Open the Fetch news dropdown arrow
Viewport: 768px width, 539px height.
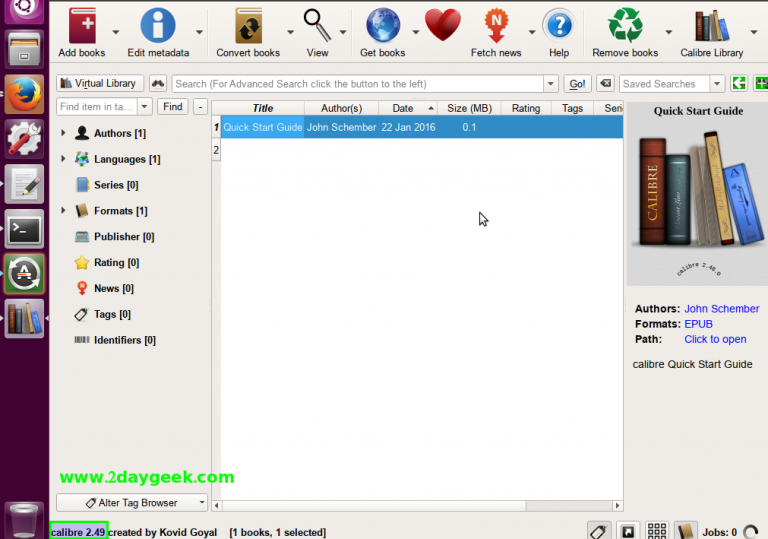532,32
